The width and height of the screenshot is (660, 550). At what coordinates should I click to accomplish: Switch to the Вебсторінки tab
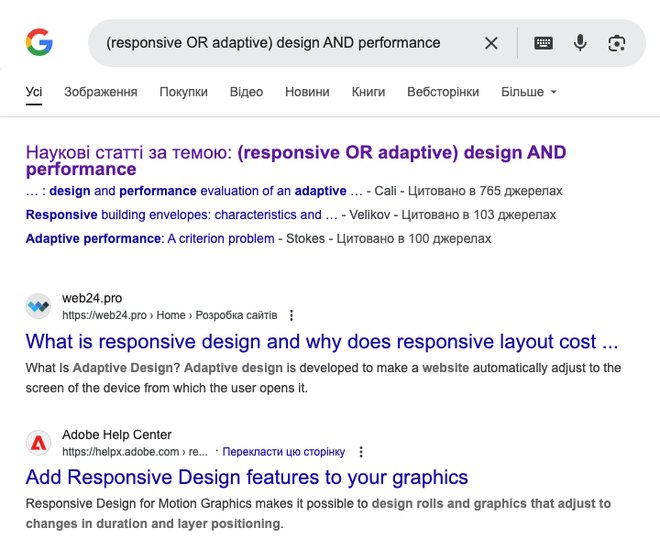(443, 92)
